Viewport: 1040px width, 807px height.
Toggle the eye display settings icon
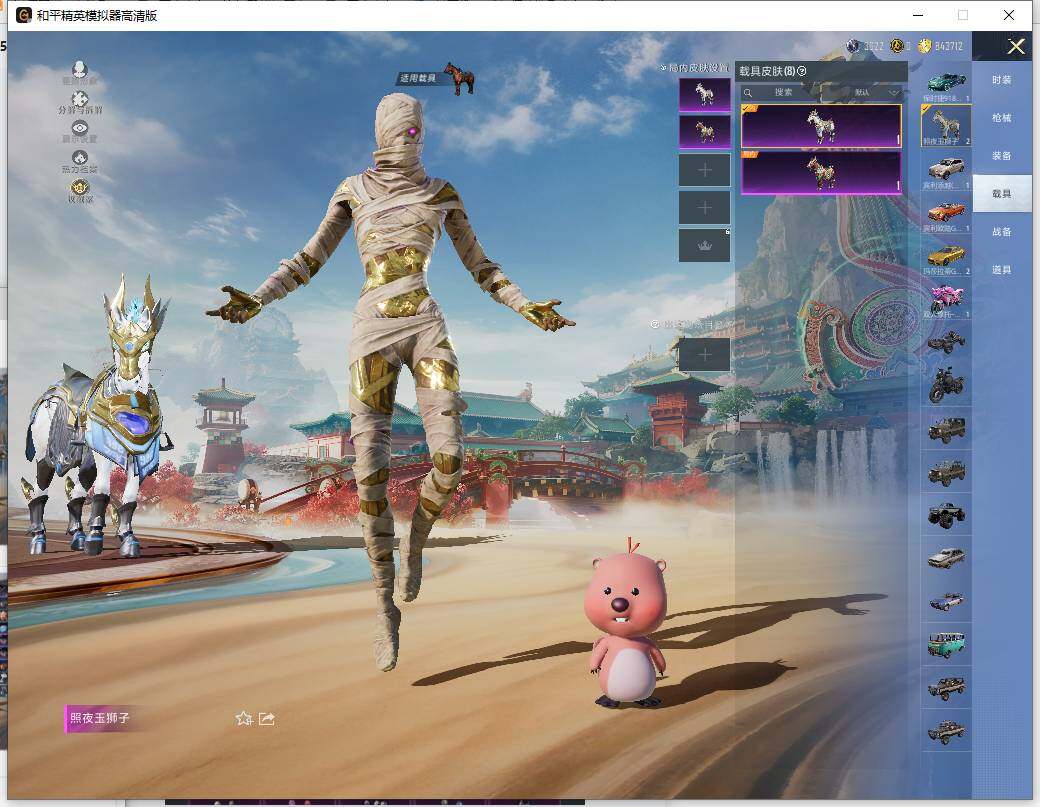[80, 128]
